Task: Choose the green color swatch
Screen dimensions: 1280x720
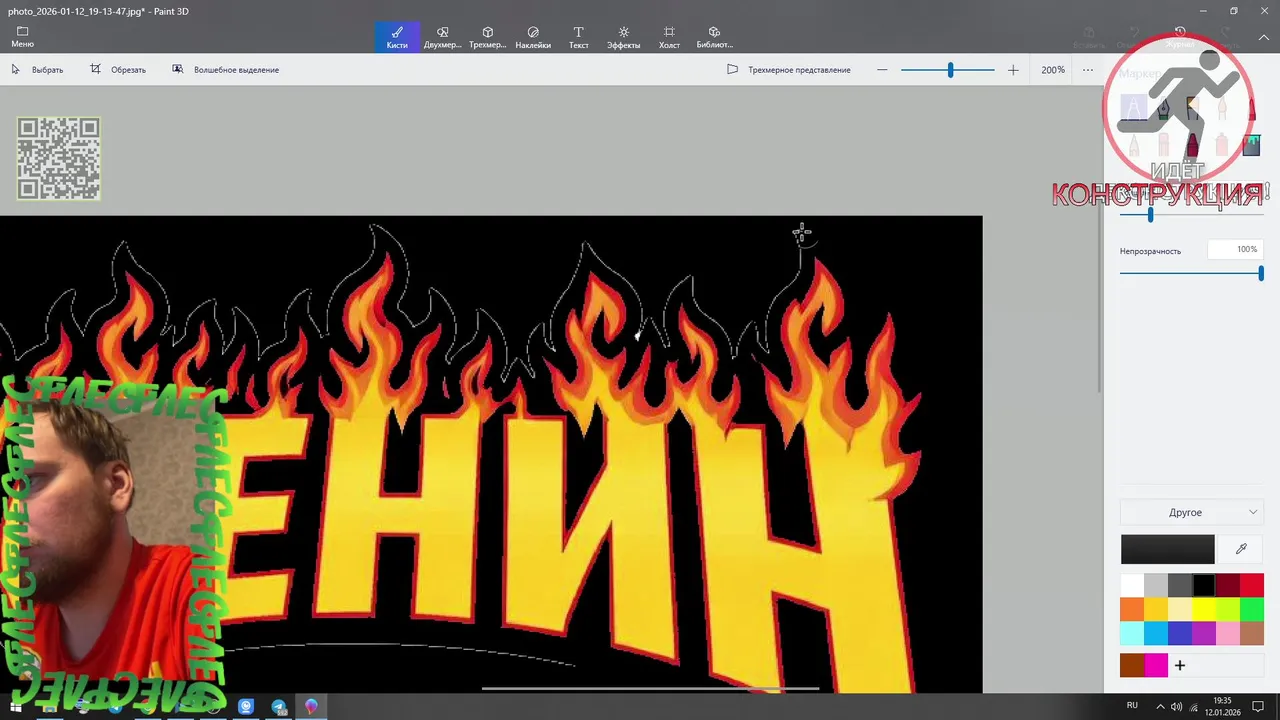Action: coord(1252,609)
